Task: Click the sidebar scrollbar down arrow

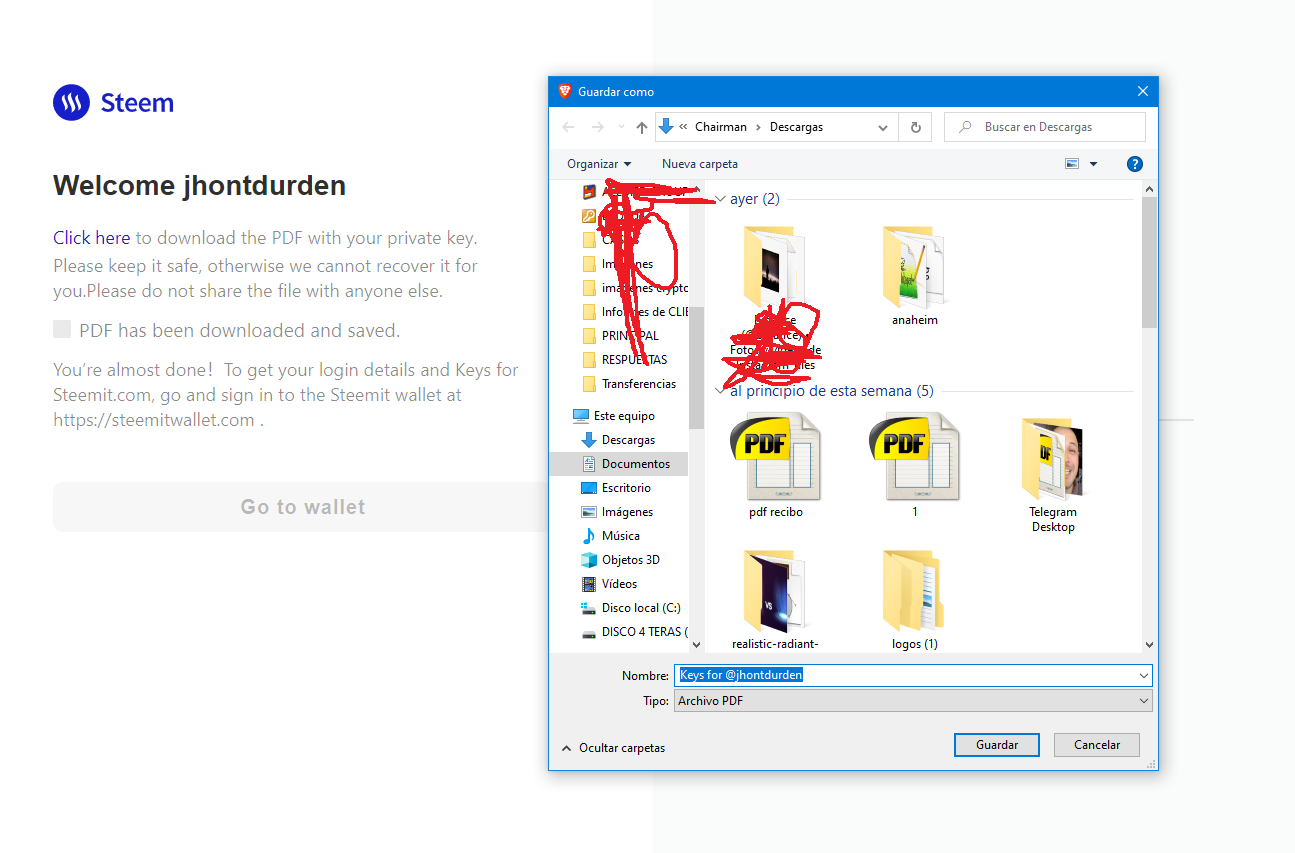Action: pyautogui.click(x=696, y=645)
